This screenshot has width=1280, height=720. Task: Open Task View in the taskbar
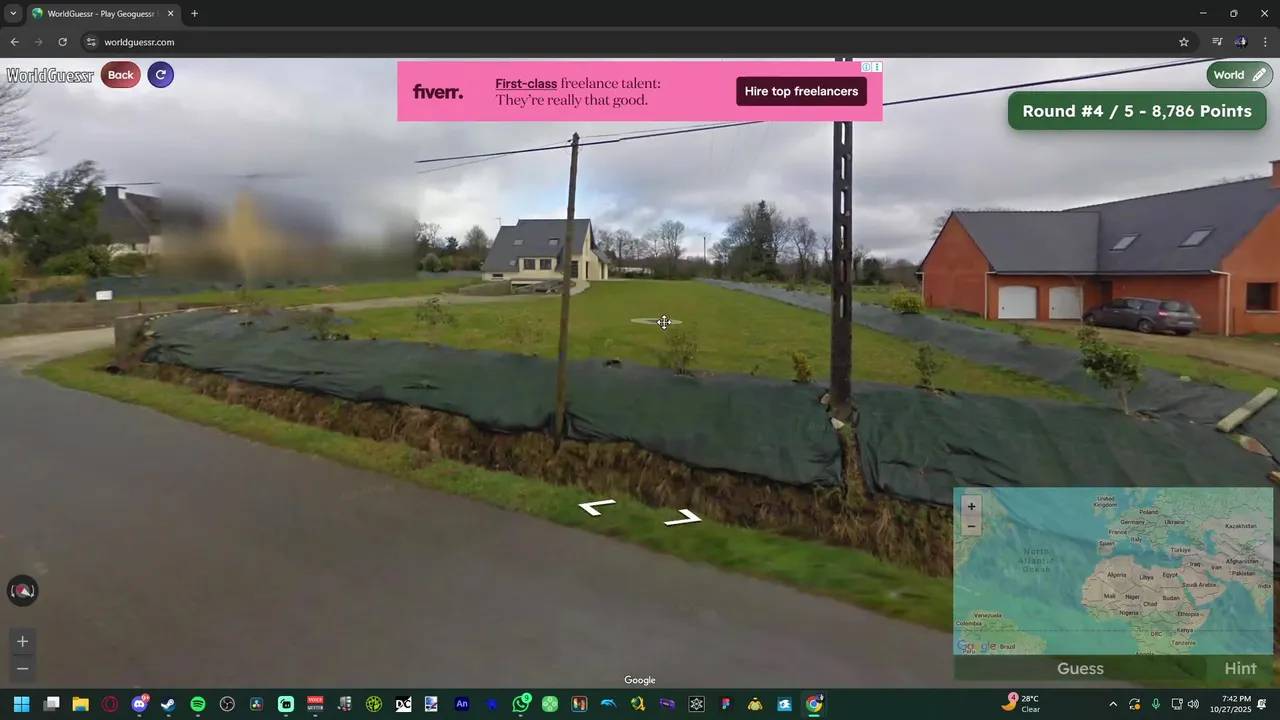51,704
